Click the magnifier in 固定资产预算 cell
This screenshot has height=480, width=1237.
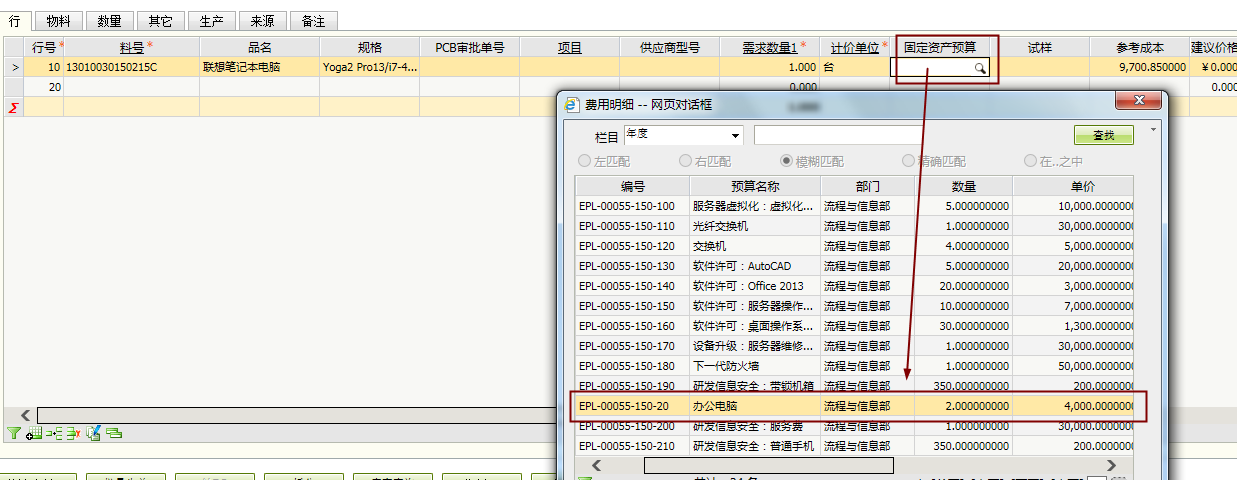pyautogui.click(x=980, y=68)
